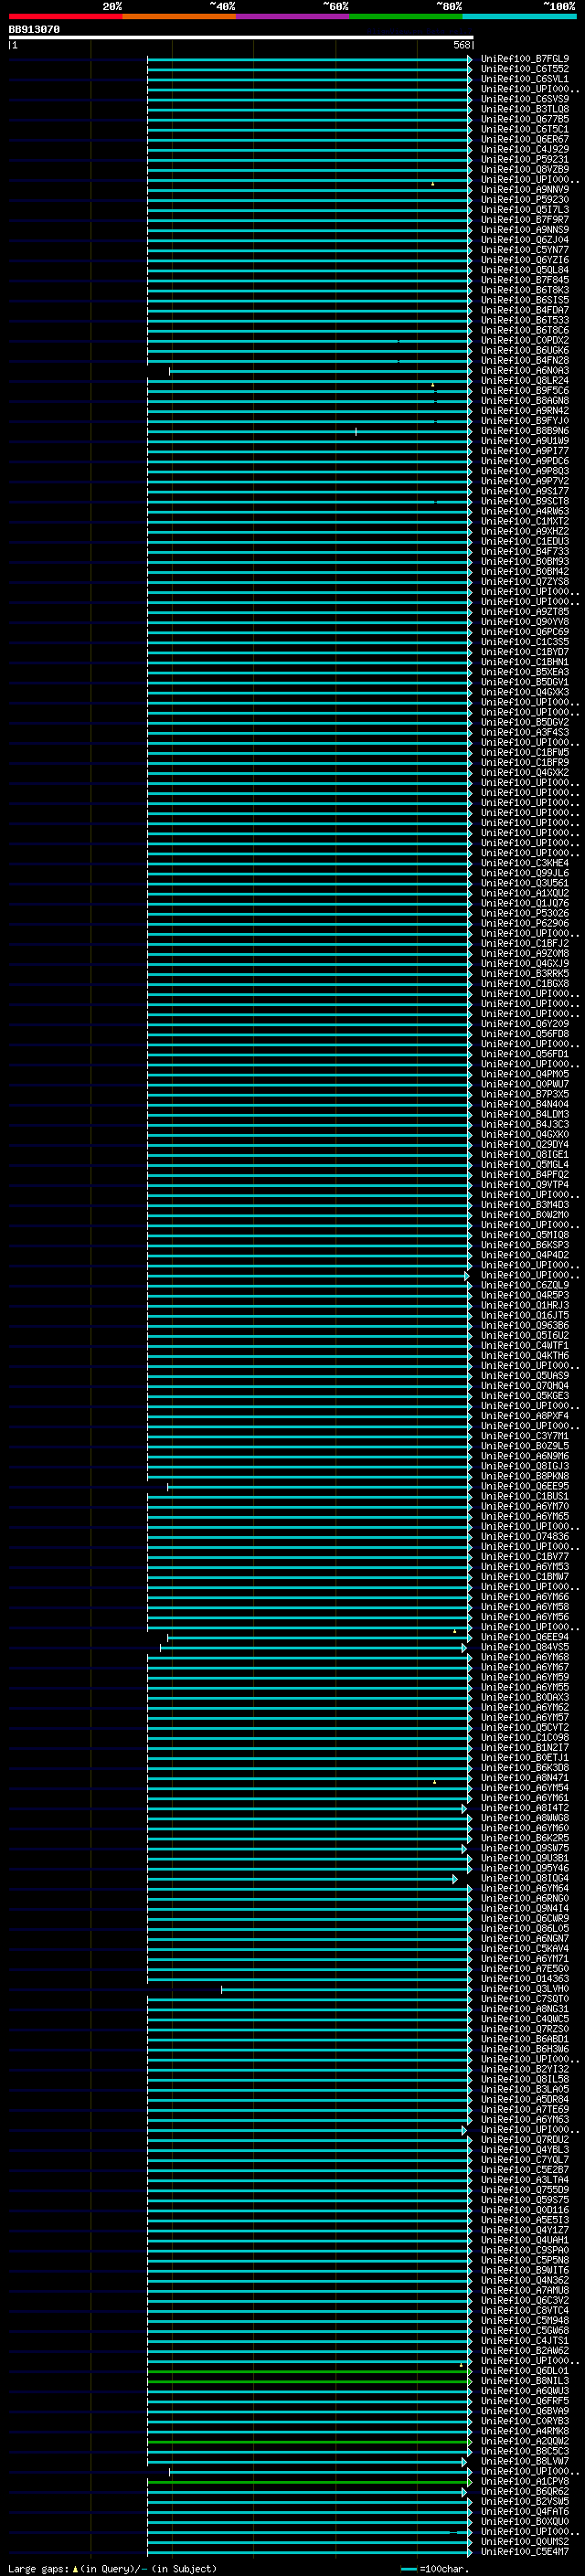
Task: Open hit UniRef100_B7F9R7
Action: click(524, 220)
